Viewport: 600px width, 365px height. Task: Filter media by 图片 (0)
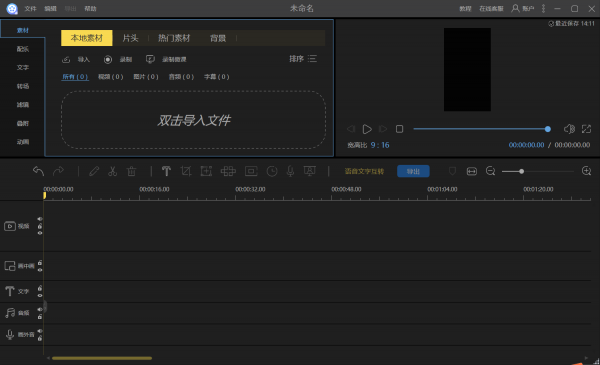click(146, 77)
